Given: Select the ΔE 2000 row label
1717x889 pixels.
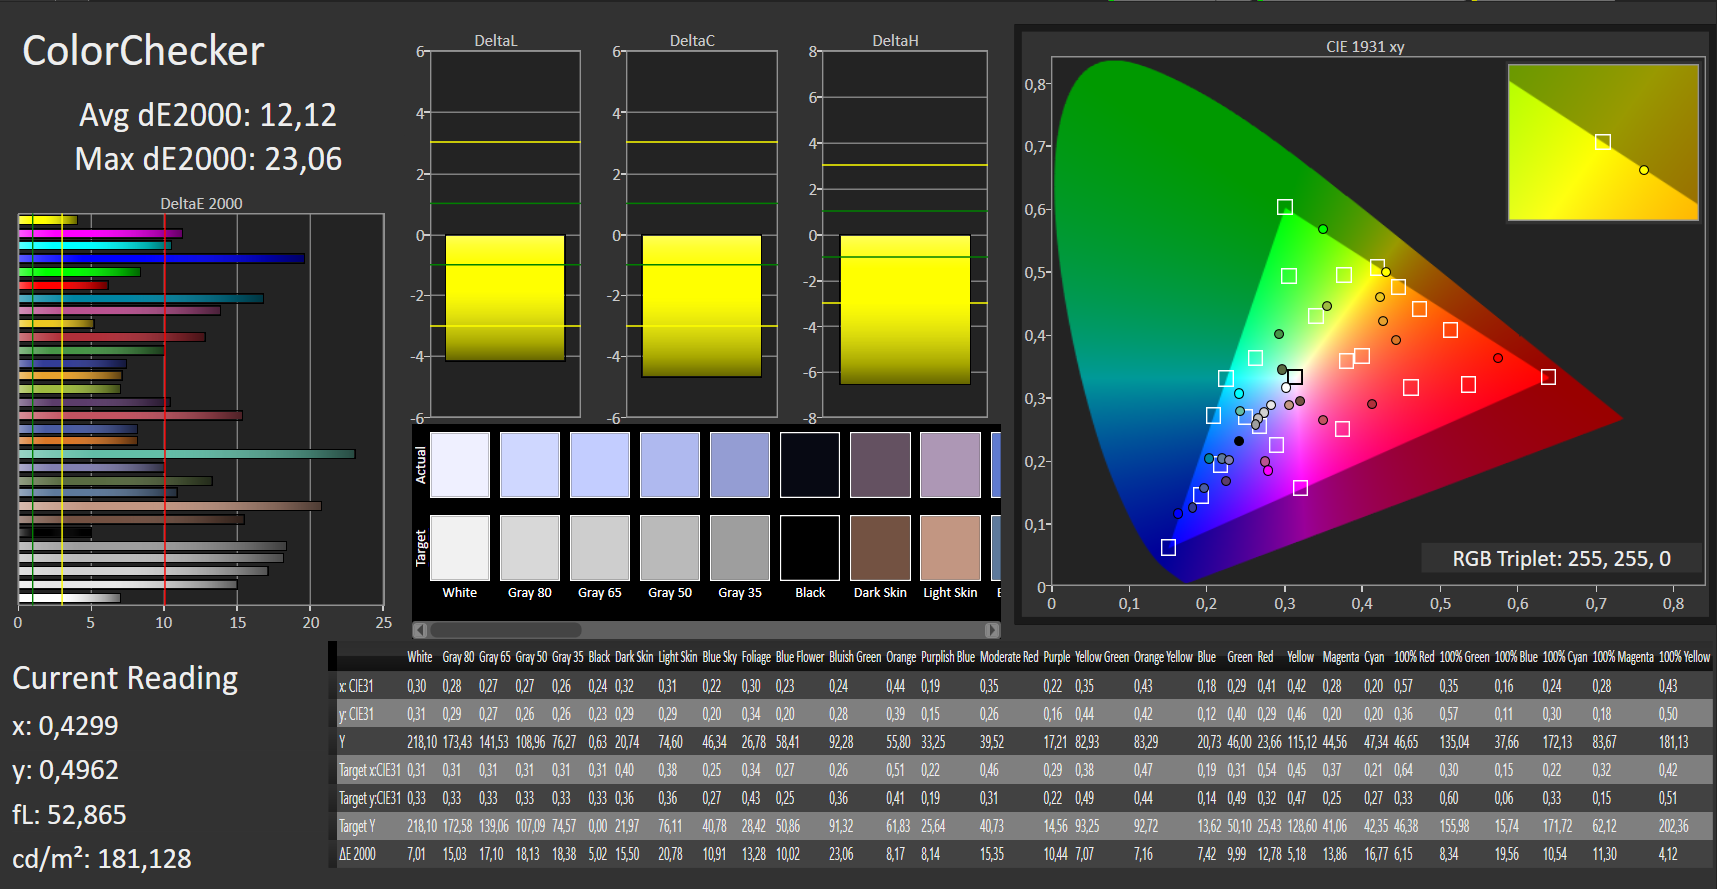Looking at the screenshot, I should tap(357, 854).
